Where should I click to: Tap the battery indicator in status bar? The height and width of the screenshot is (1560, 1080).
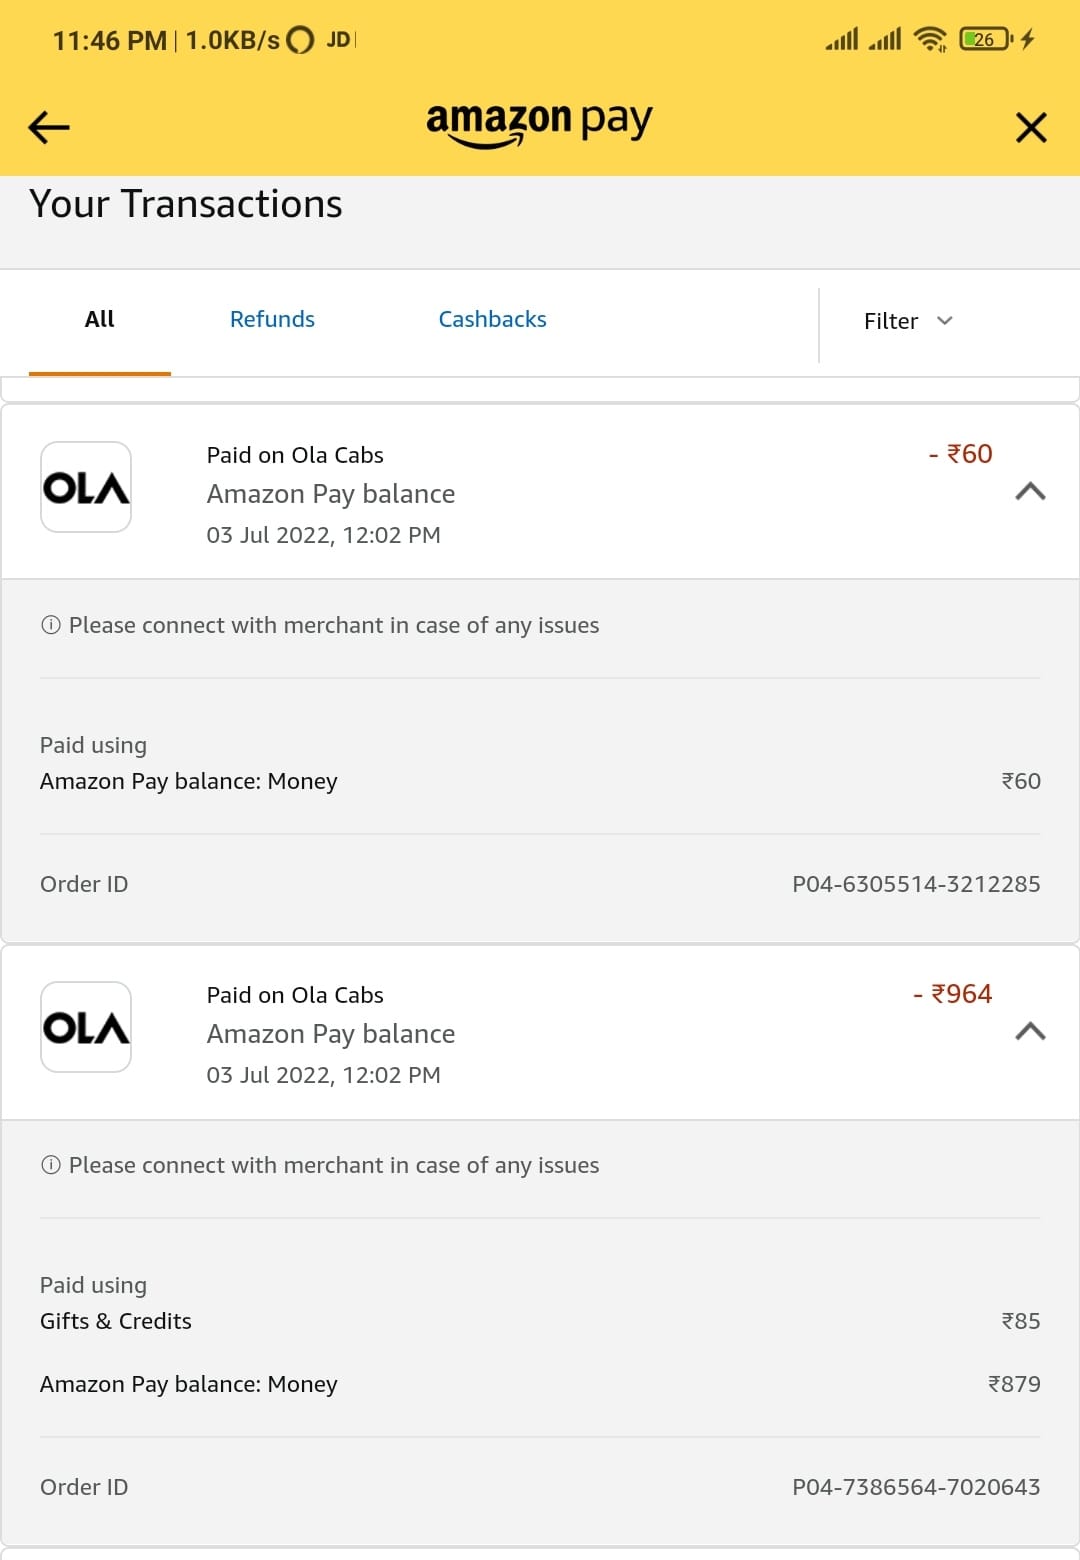click(986, 39)
